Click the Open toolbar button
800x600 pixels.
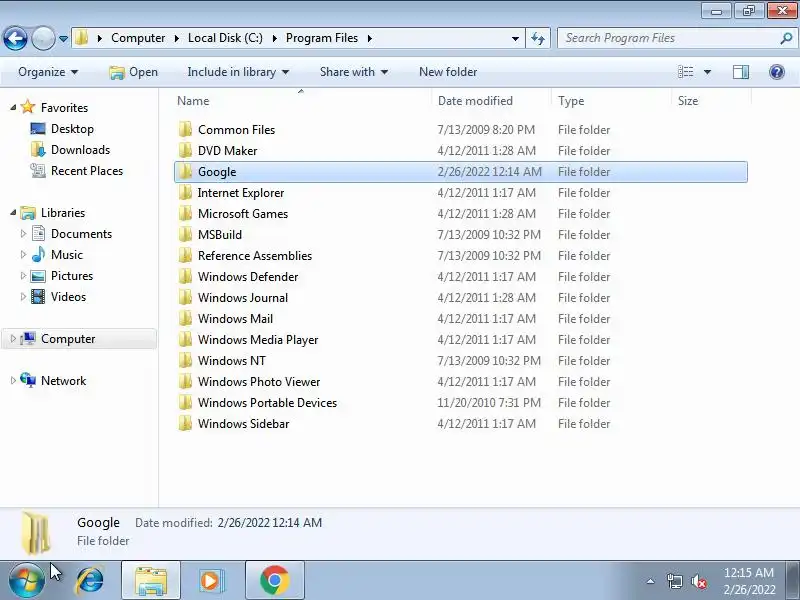(134, 72)
